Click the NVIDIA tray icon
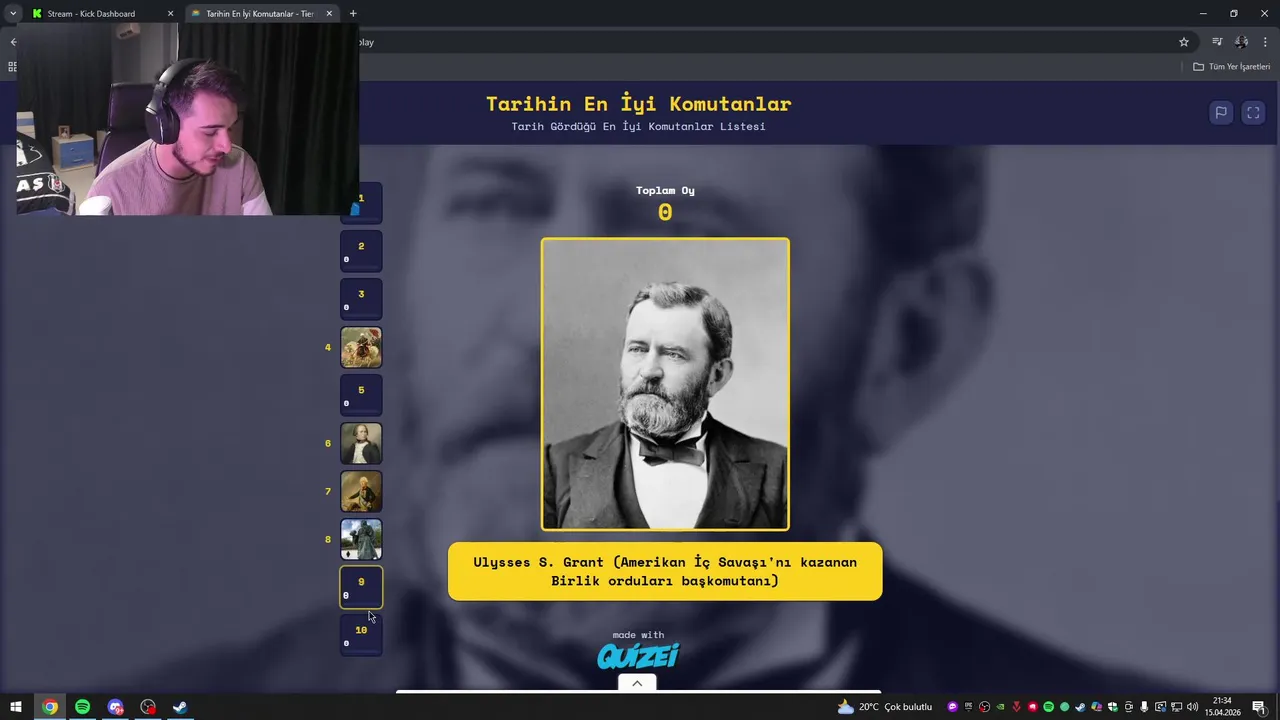 click(1000, 707)
